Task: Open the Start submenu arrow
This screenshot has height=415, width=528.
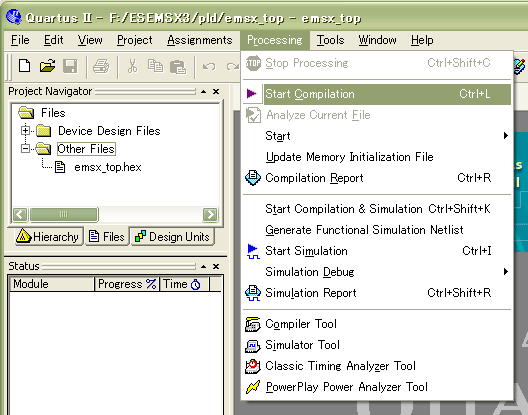Action: click(x=505, y=136)
